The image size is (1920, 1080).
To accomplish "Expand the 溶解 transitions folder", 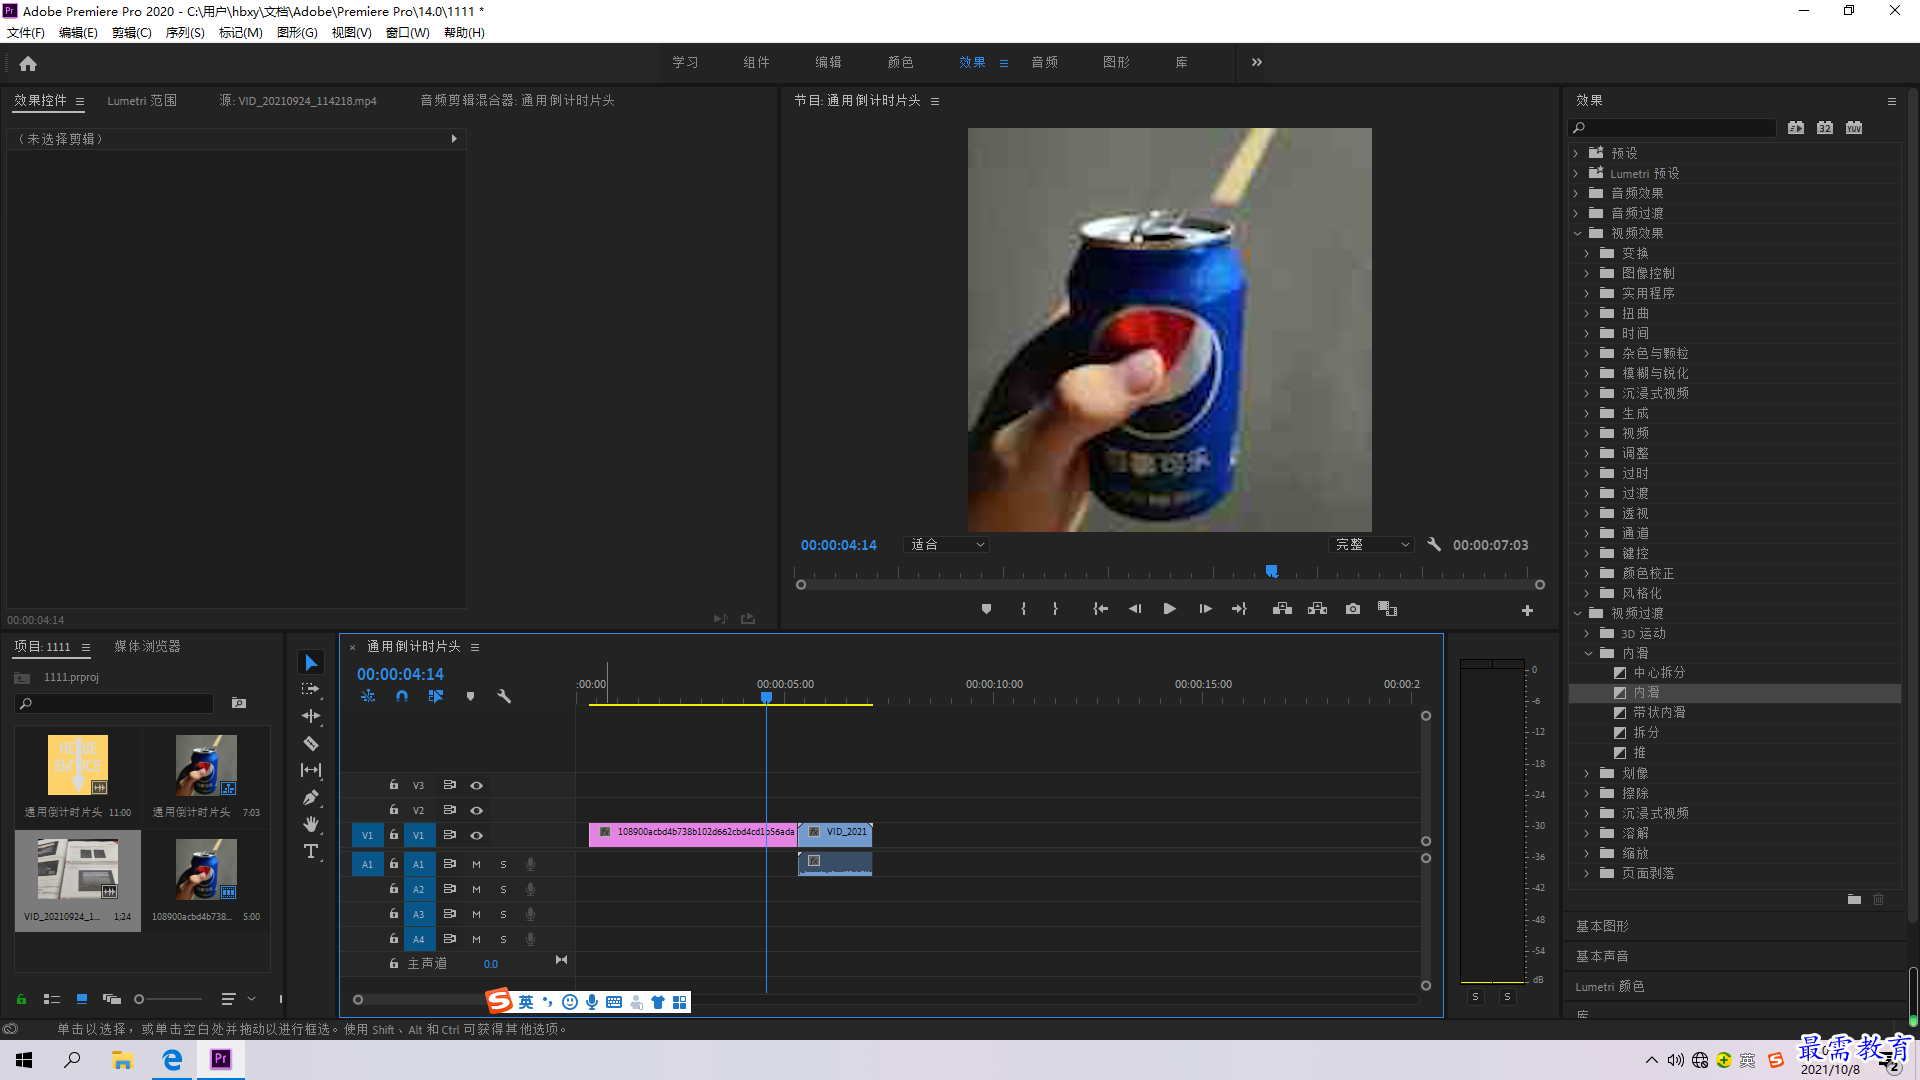I will click(x=1586, y=833).
